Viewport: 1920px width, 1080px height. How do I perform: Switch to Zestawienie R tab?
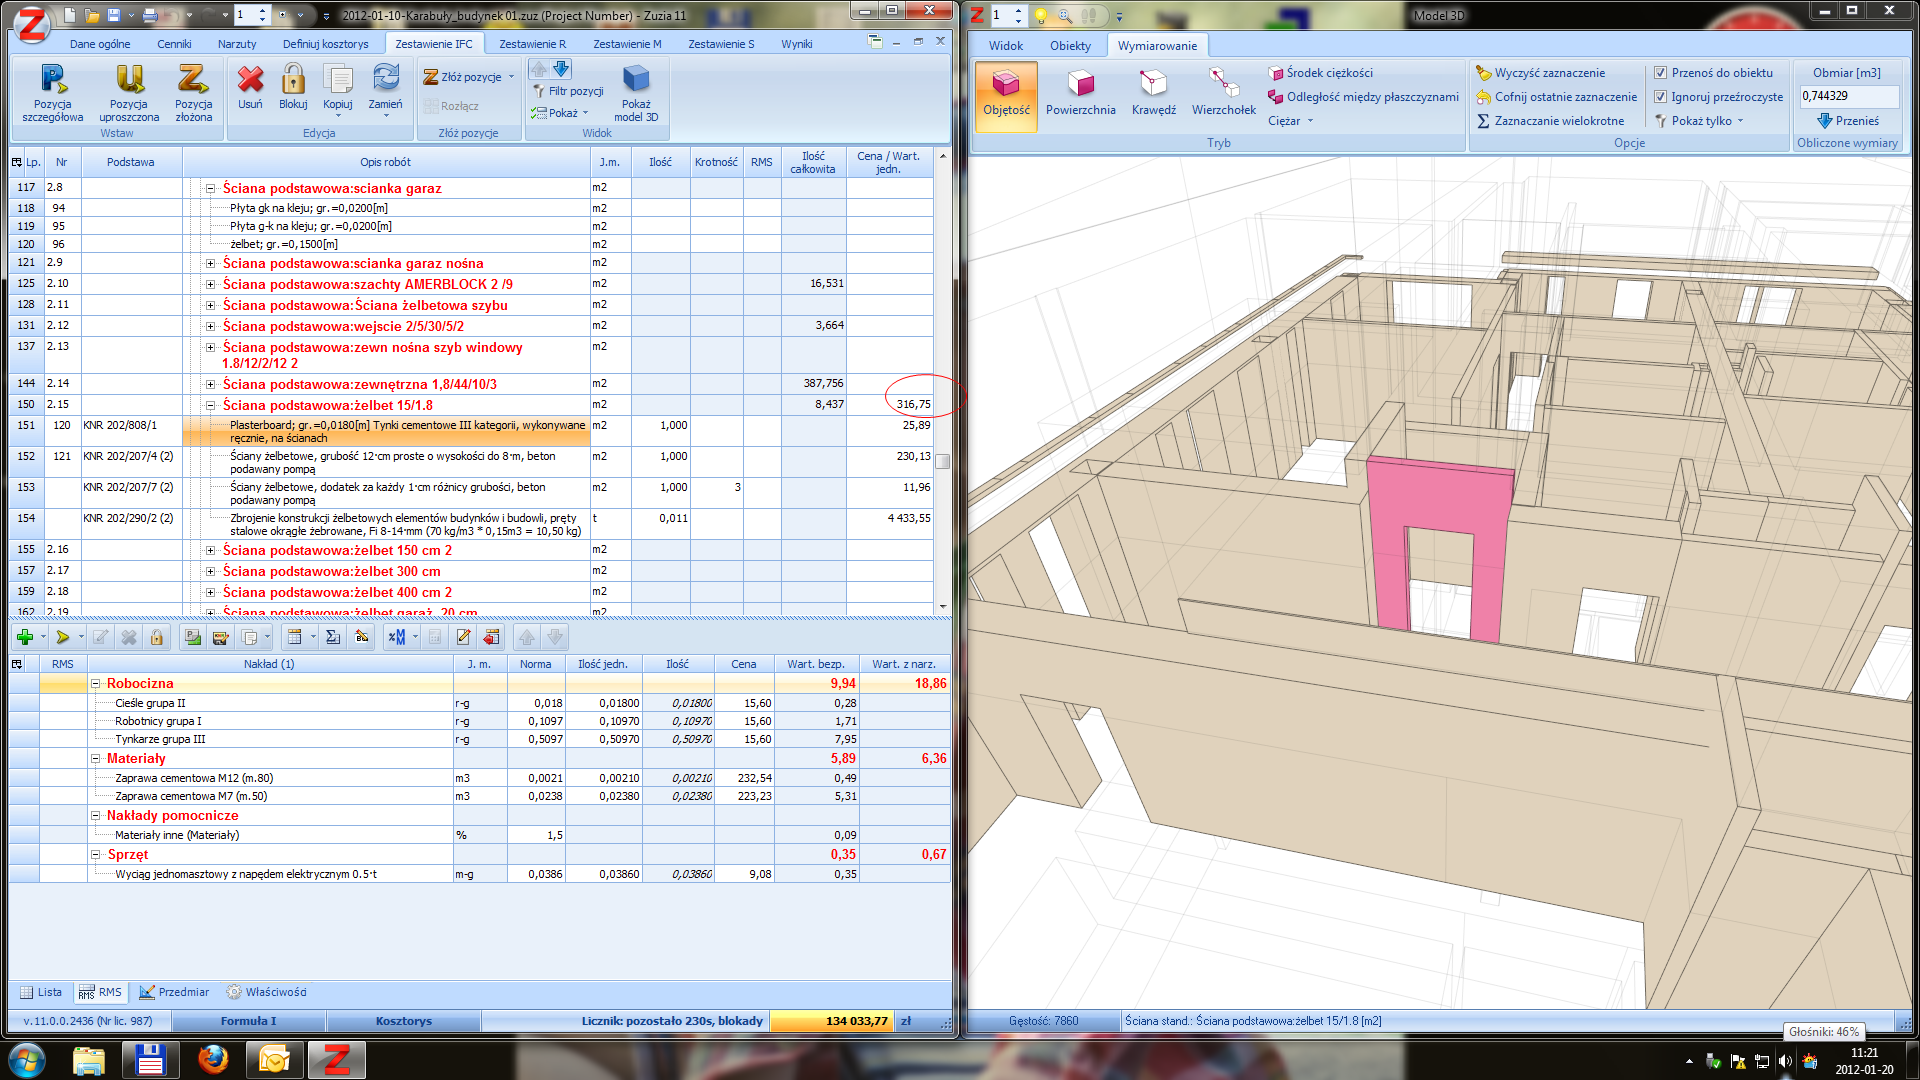click(532, 44)
